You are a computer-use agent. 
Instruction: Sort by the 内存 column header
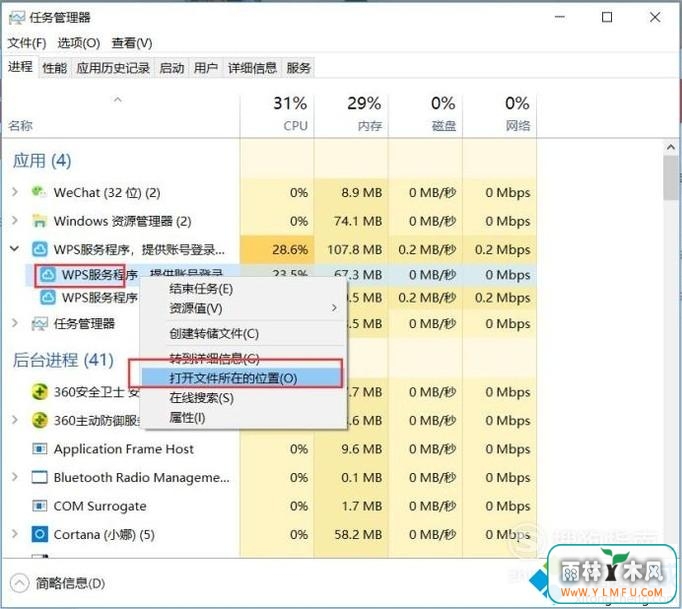coord(351,114)
